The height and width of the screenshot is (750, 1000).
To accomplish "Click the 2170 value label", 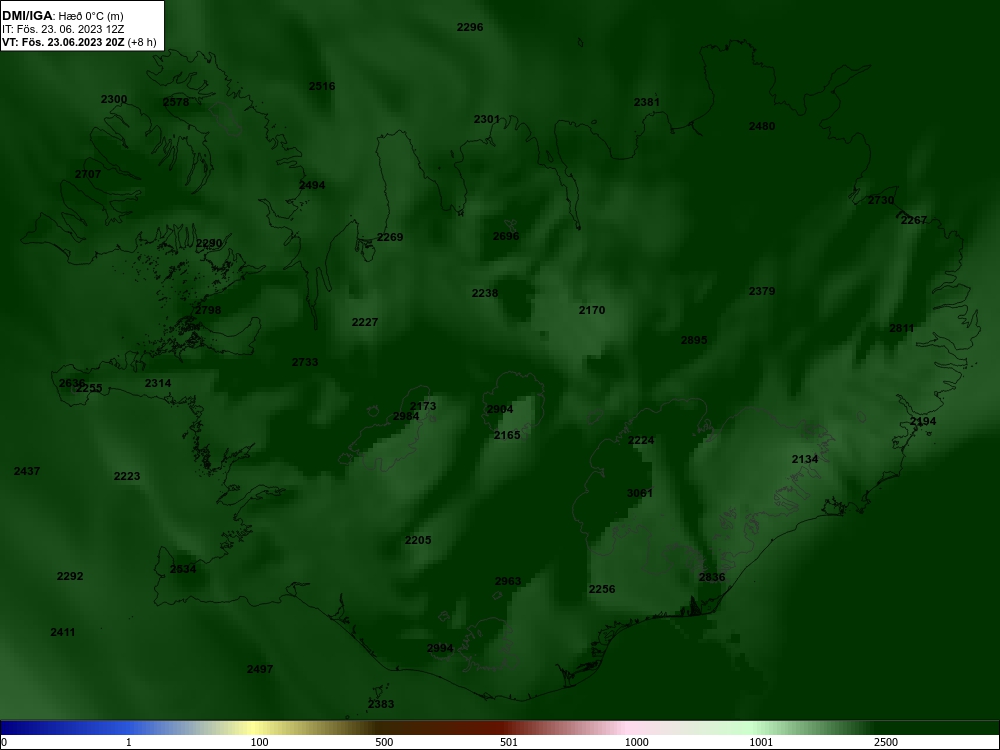I will 592,310.
